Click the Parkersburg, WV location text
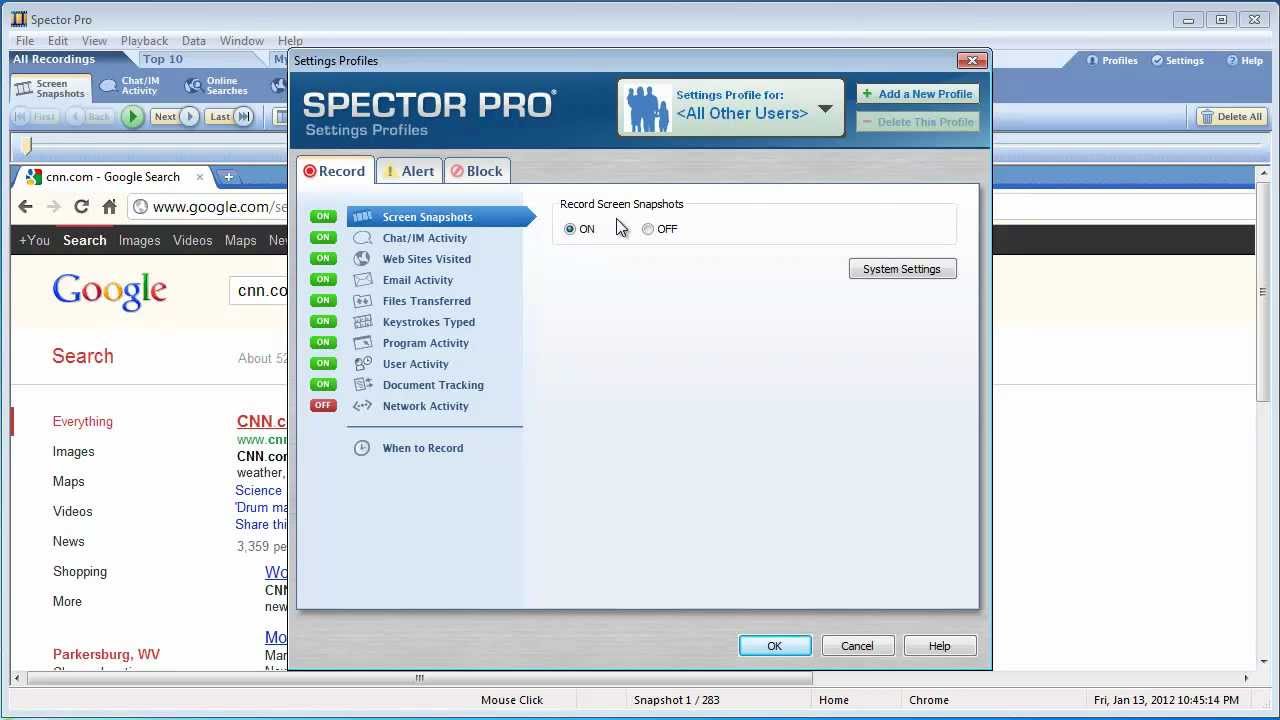The width and height of the screenshot is (1280, 720). click(x=106, y=654)
